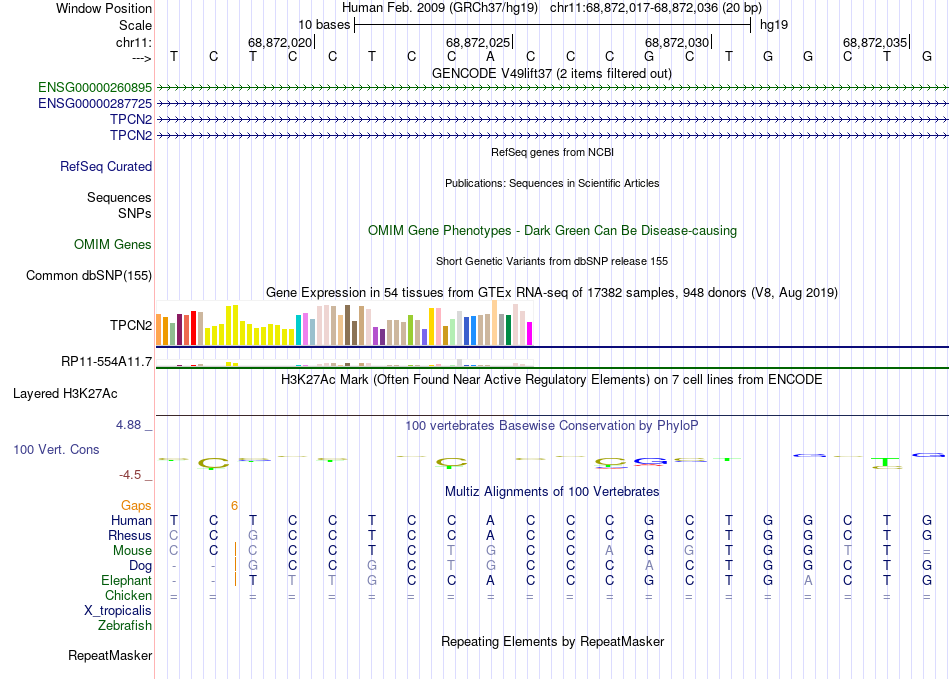Click the bright red bar in TPCN2 chart
The image size is (950, 679).
[193, 328]
